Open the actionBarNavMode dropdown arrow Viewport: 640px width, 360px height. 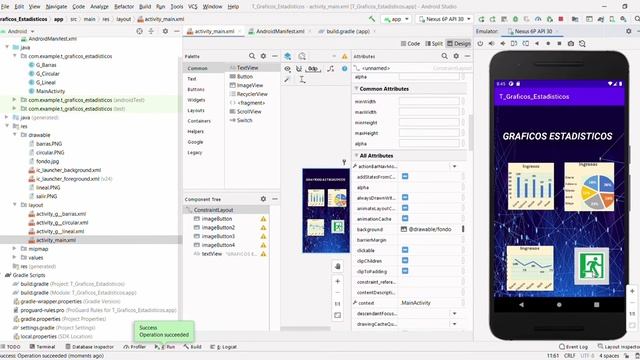click(454, 166)
